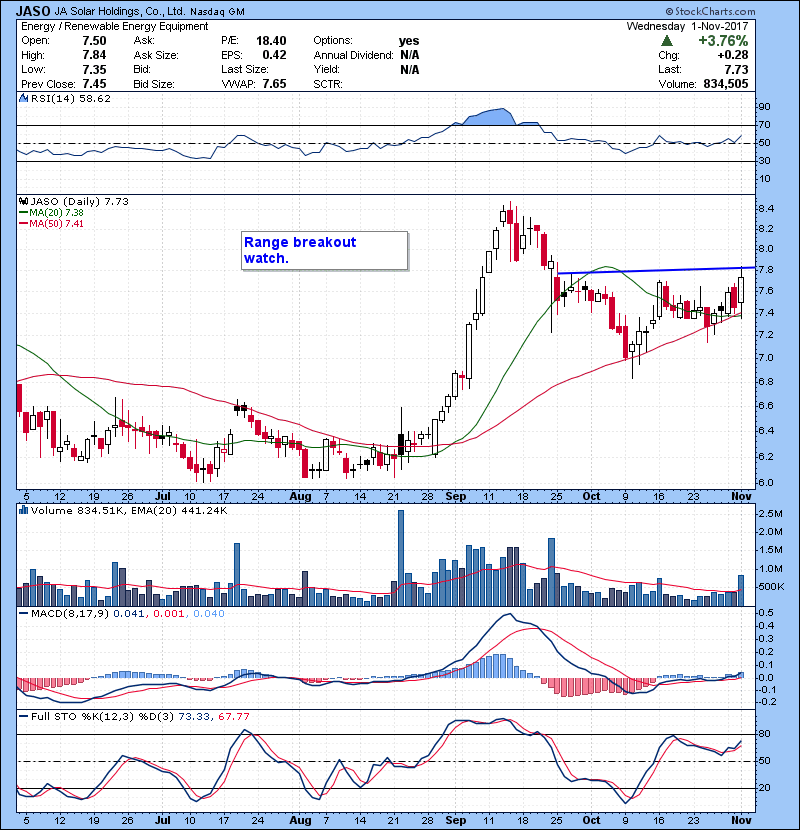Click the EPS value "0.42"
Image resolution: width=800 pixels, height=830 pixels.
click(x=274, y=55)
